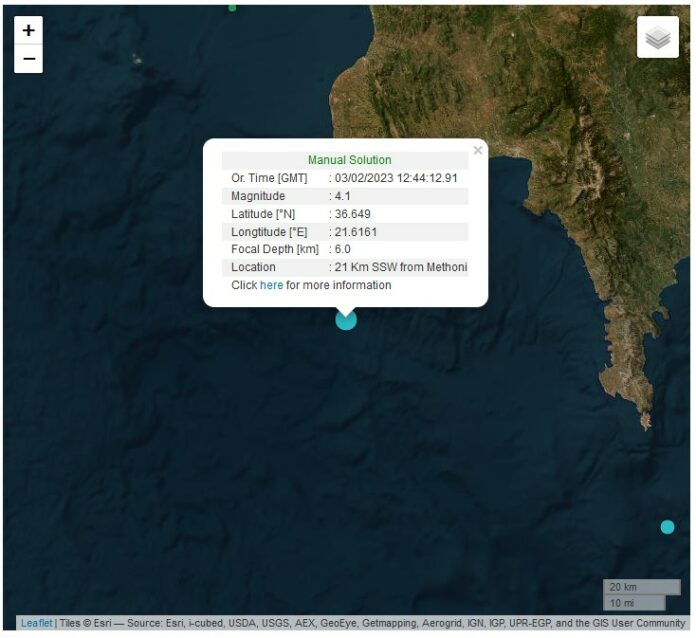
Task: Click the latitude value 36.649
Action: 352,214
